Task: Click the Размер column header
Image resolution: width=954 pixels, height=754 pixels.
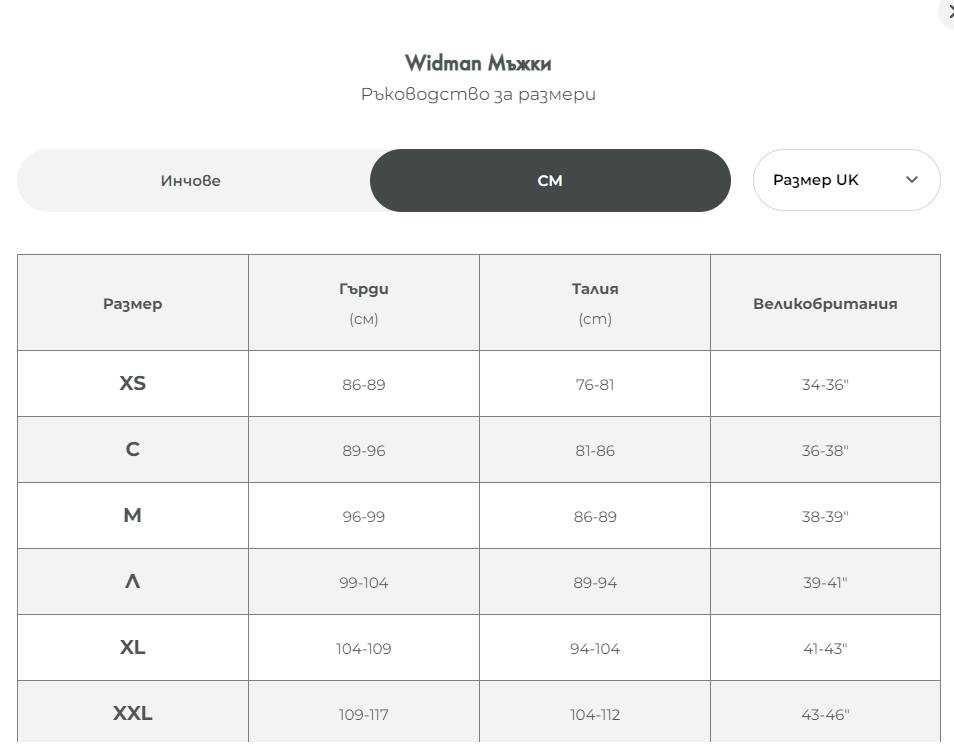Action: (133, 303)
